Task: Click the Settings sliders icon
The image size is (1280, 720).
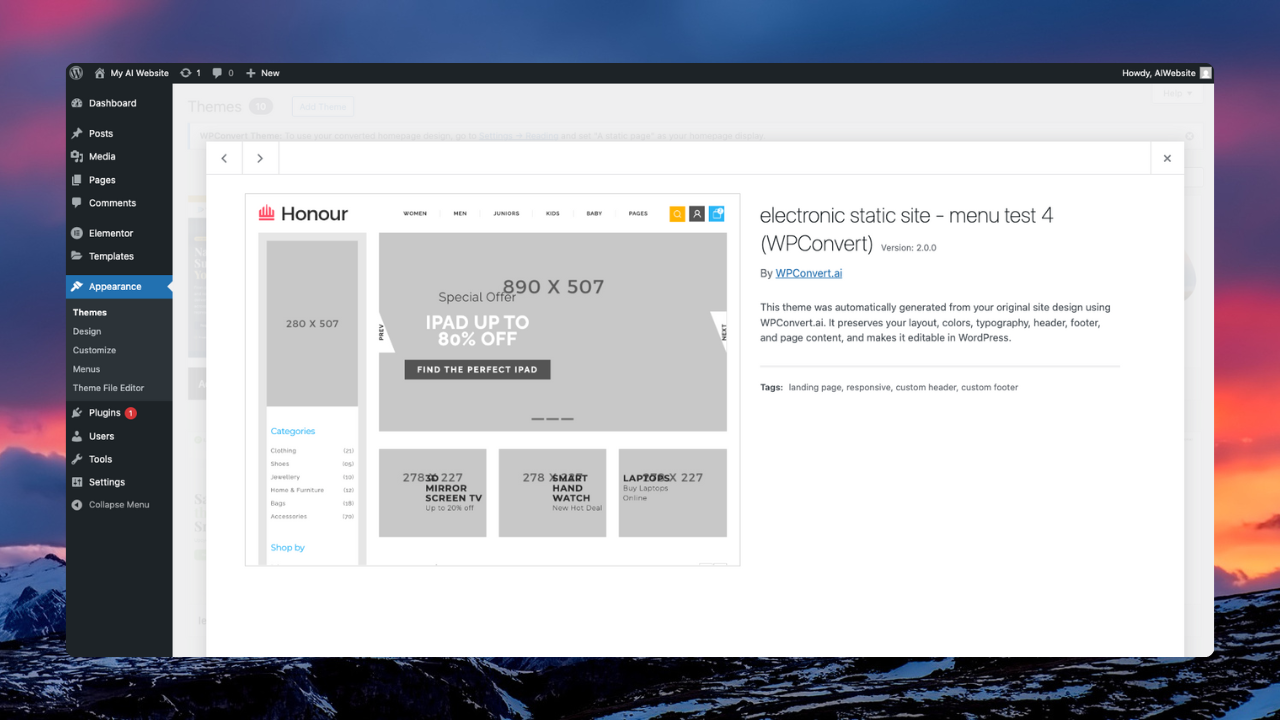Action: [x=77, y=482]
